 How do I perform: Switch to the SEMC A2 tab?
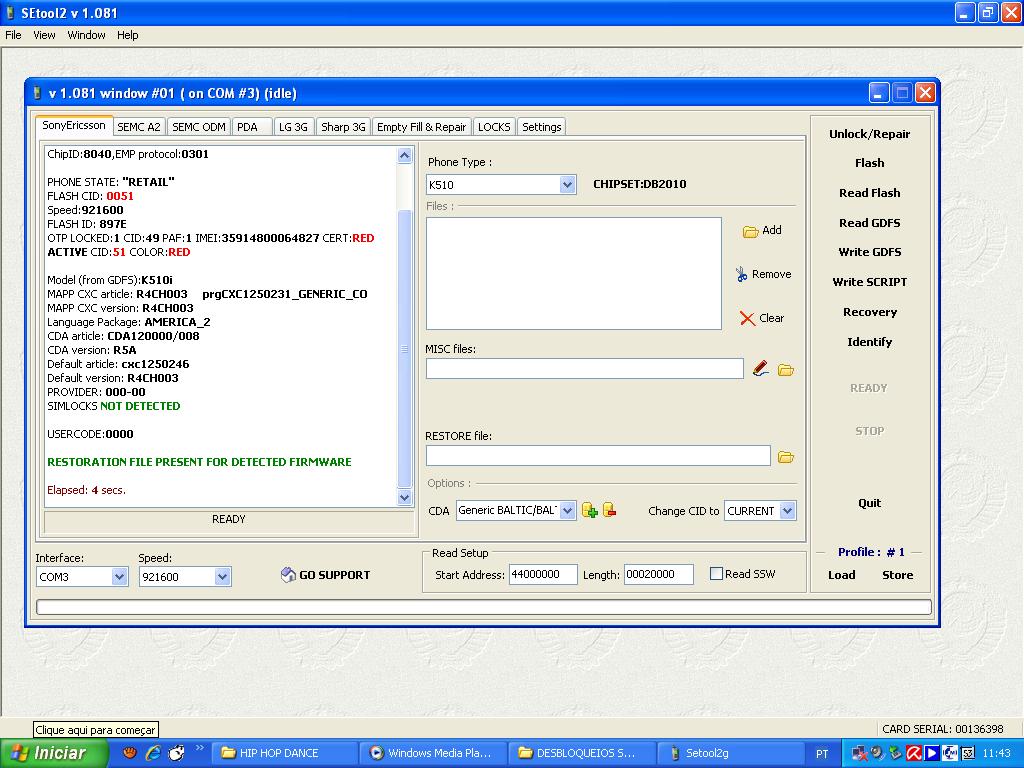(x=139, y=127)
